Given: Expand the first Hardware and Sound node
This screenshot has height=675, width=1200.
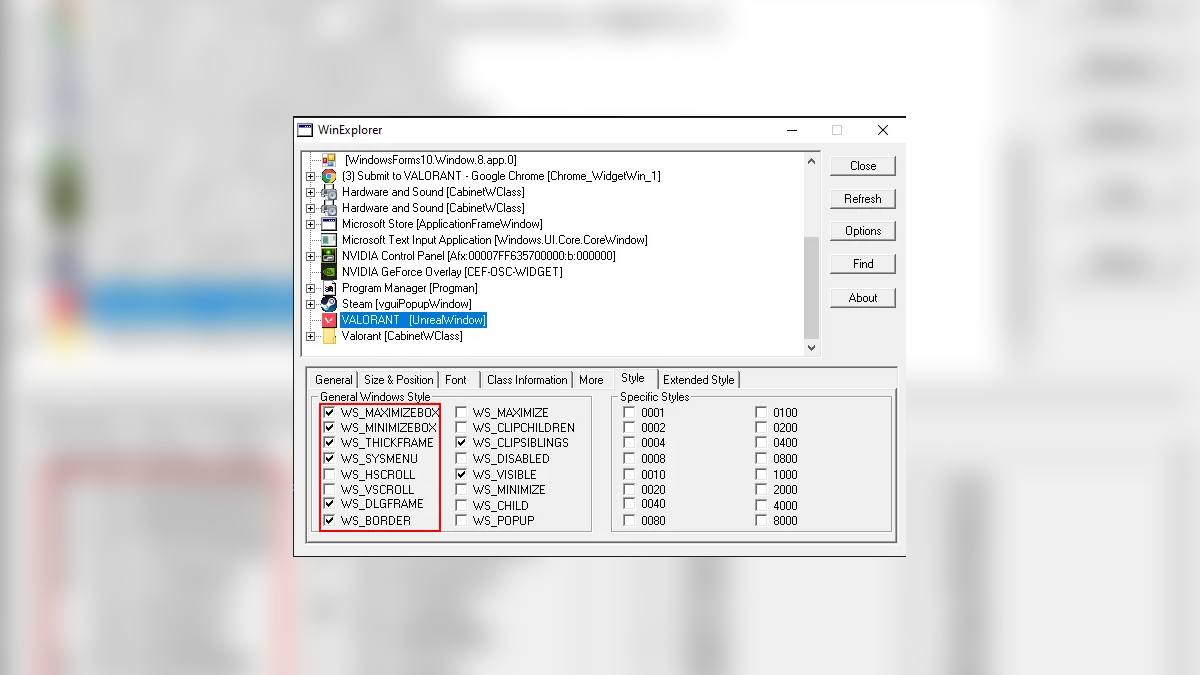Looking at the screenshot, I should [x=311, y=192].
